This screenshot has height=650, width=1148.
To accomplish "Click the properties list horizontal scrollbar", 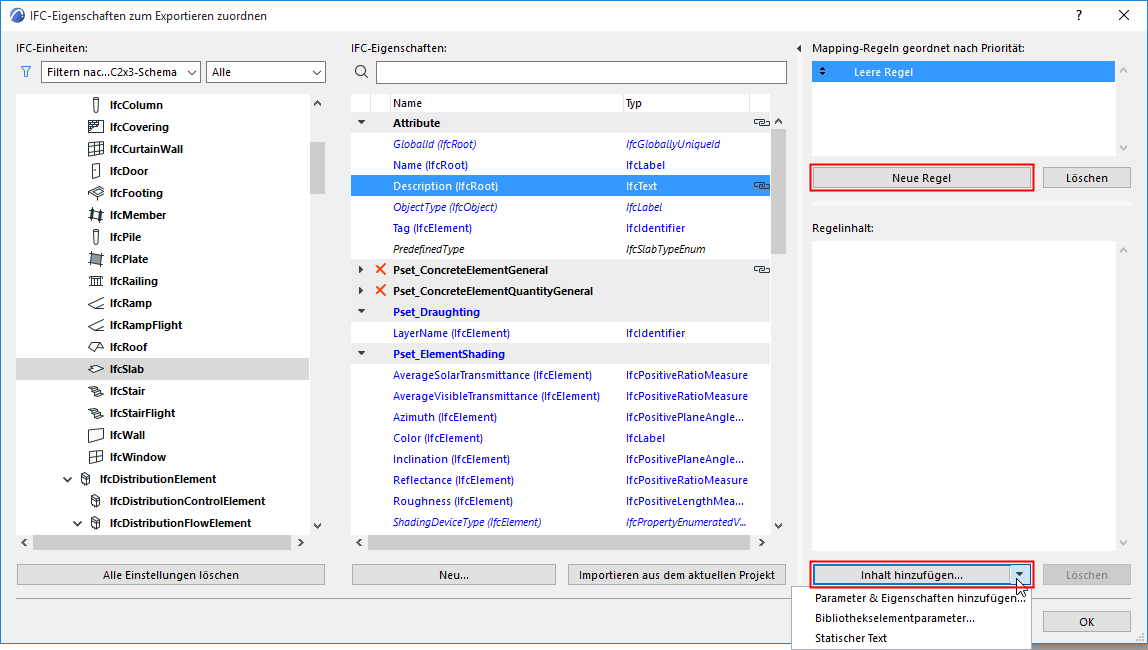I will 559,542.
